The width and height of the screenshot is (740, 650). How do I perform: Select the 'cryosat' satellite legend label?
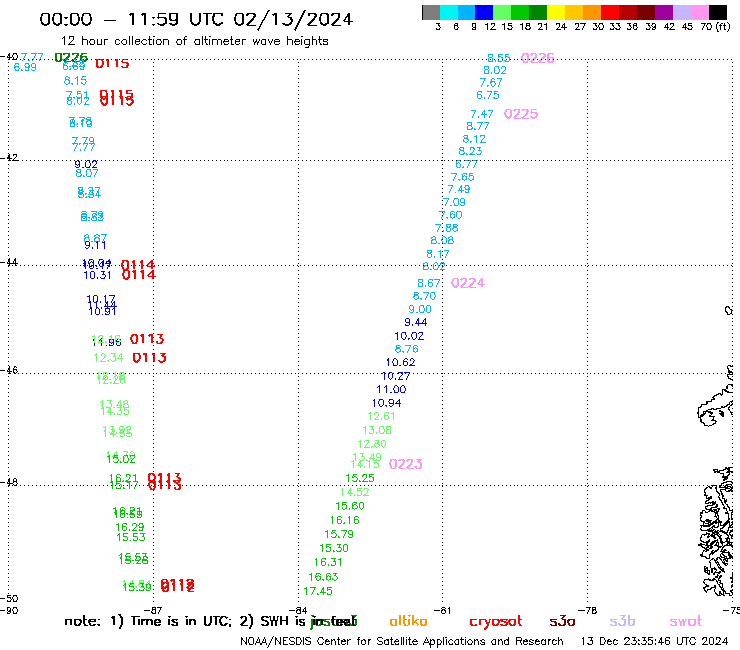(496, 622)
